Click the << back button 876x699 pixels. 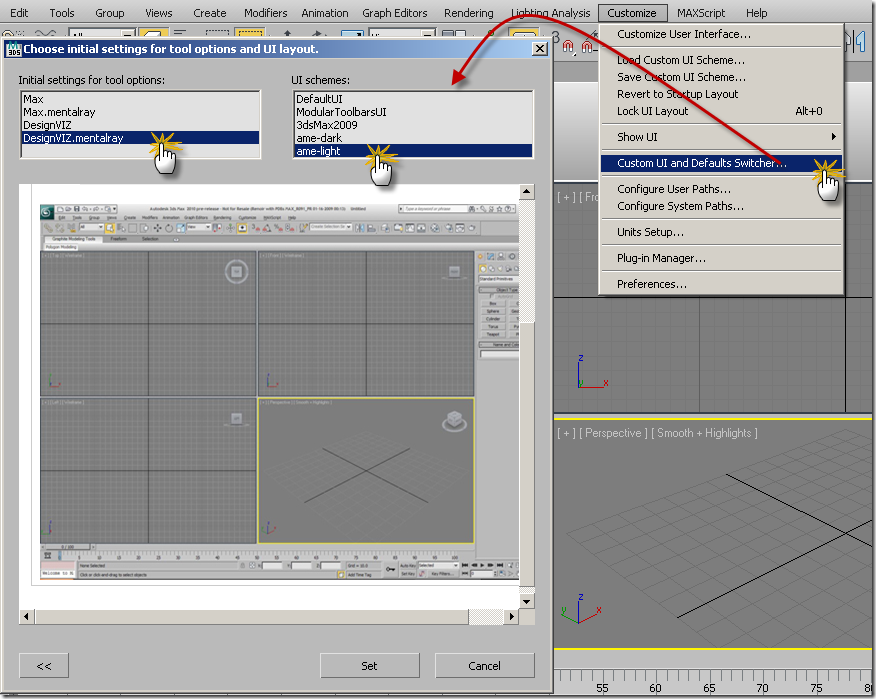pyautogui.click(x=44, y=665)
